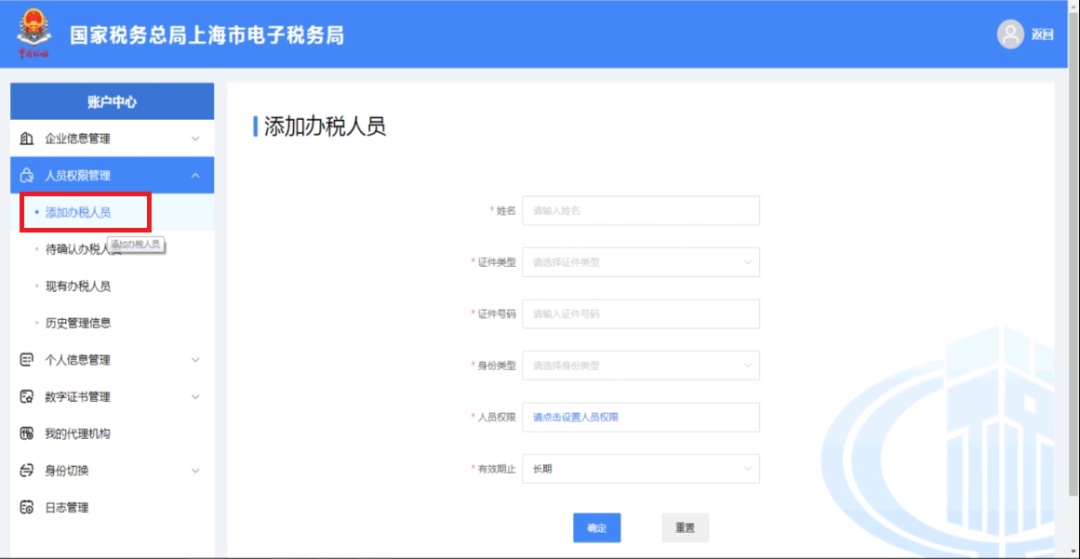The height and width of the screenshot is (559, 1080).
Task: Click the 我的代理机构 icon
Action: 27,434
